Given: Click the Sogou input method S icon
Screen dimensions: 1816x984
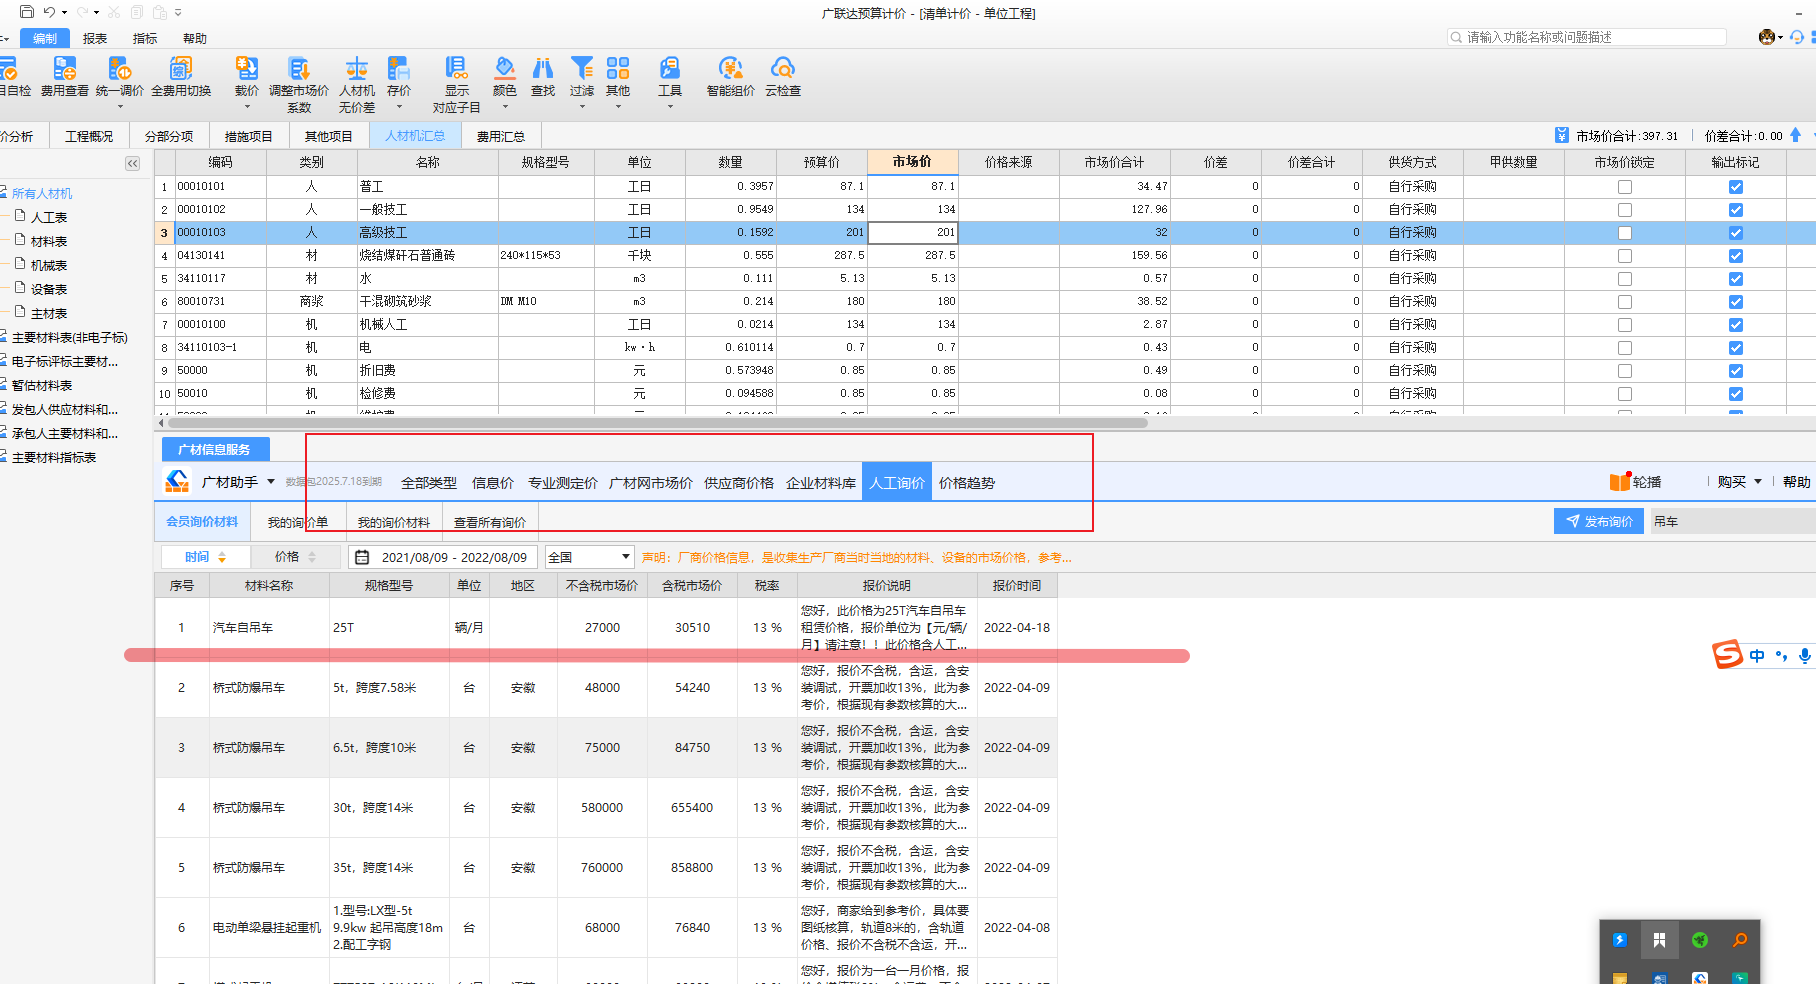Looking at the screenshot, I should pyautogui.click(x=1728, y=655).
